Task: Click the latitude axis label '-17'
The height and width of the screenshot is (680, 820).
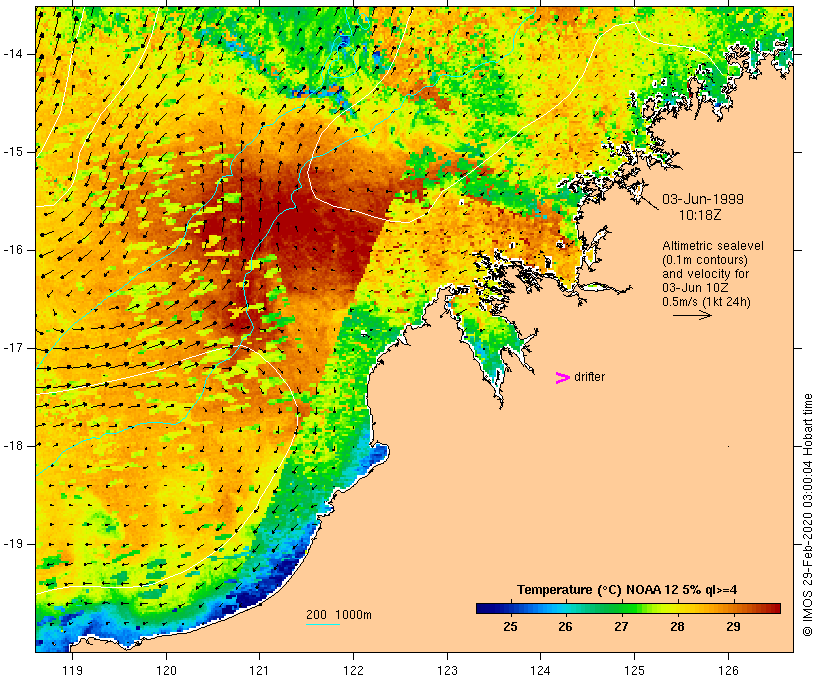Action: (13, 348)
